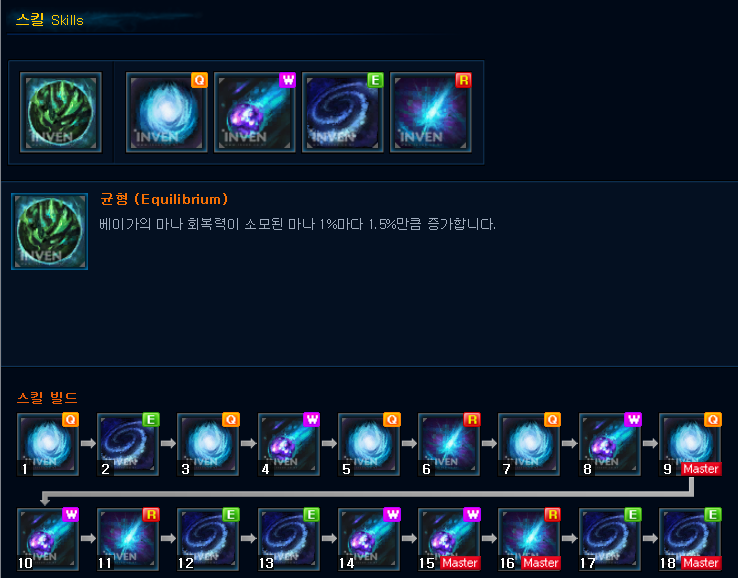Screen dimensions: 738x578
Task: Click skill build step 10 W icon
Action: pyautogui.click(x=48, y=539)
